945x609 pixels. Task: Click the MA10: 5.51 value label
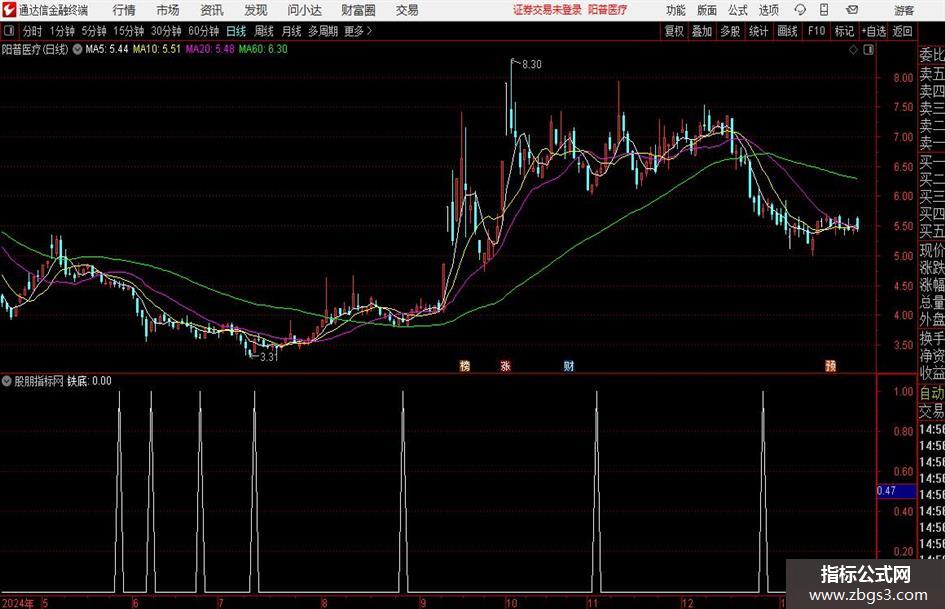157,49
